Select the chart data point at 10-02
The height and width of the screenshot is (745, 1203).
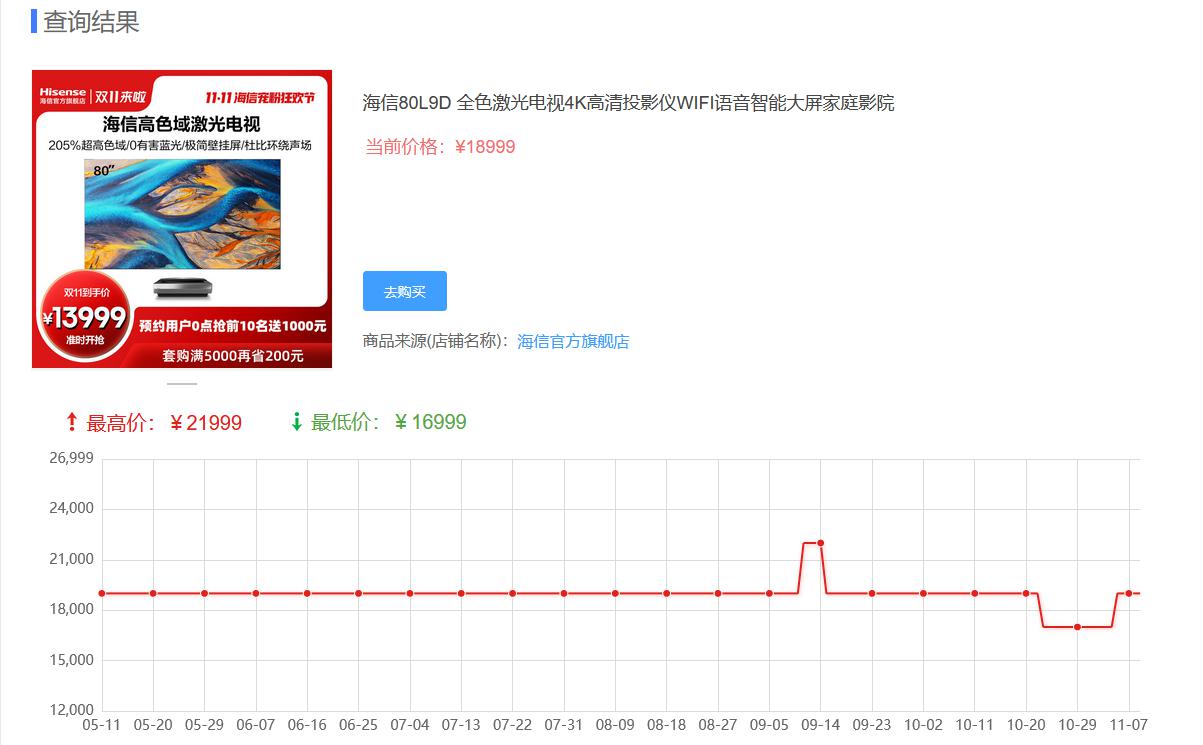pos(923,593)
